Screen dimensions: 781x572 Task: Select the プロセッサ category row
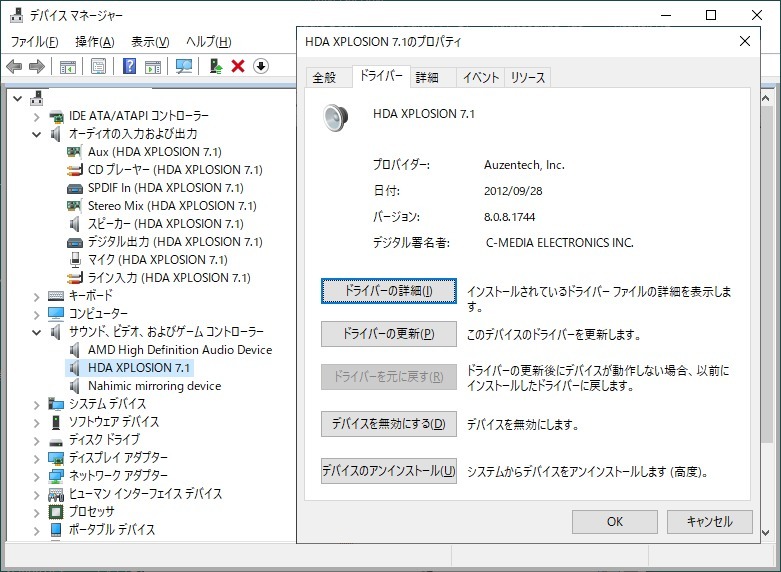pyautogui.click(x=81, y=512)
